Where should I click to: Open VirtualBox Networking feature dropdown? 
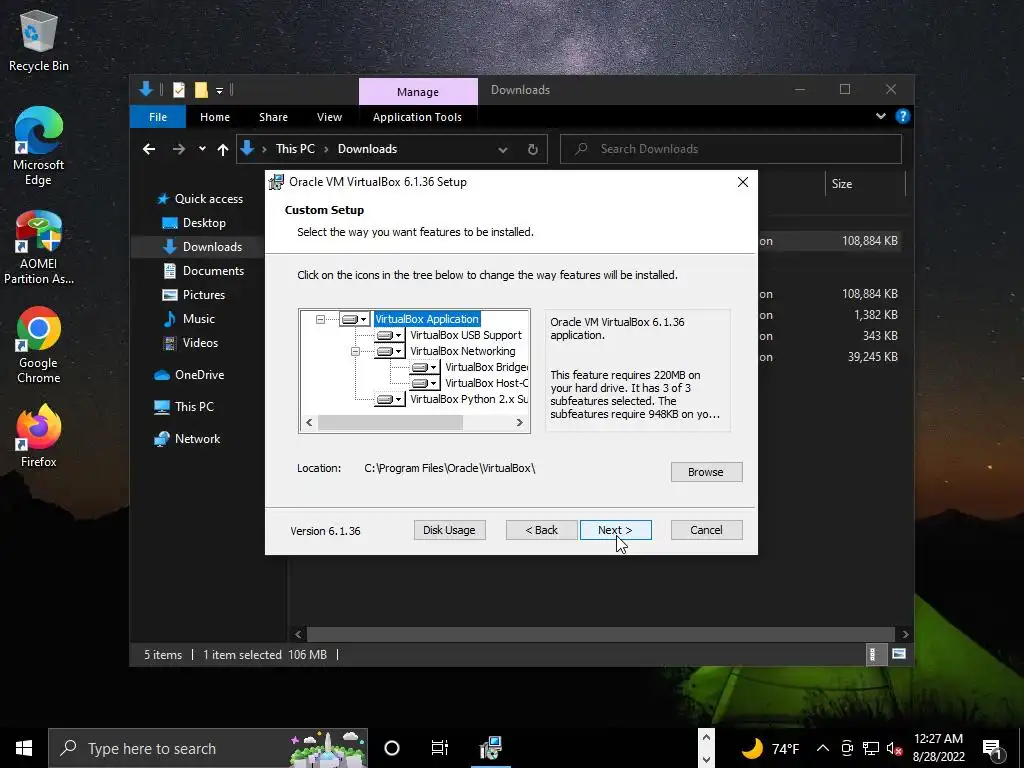coord(389,351)
